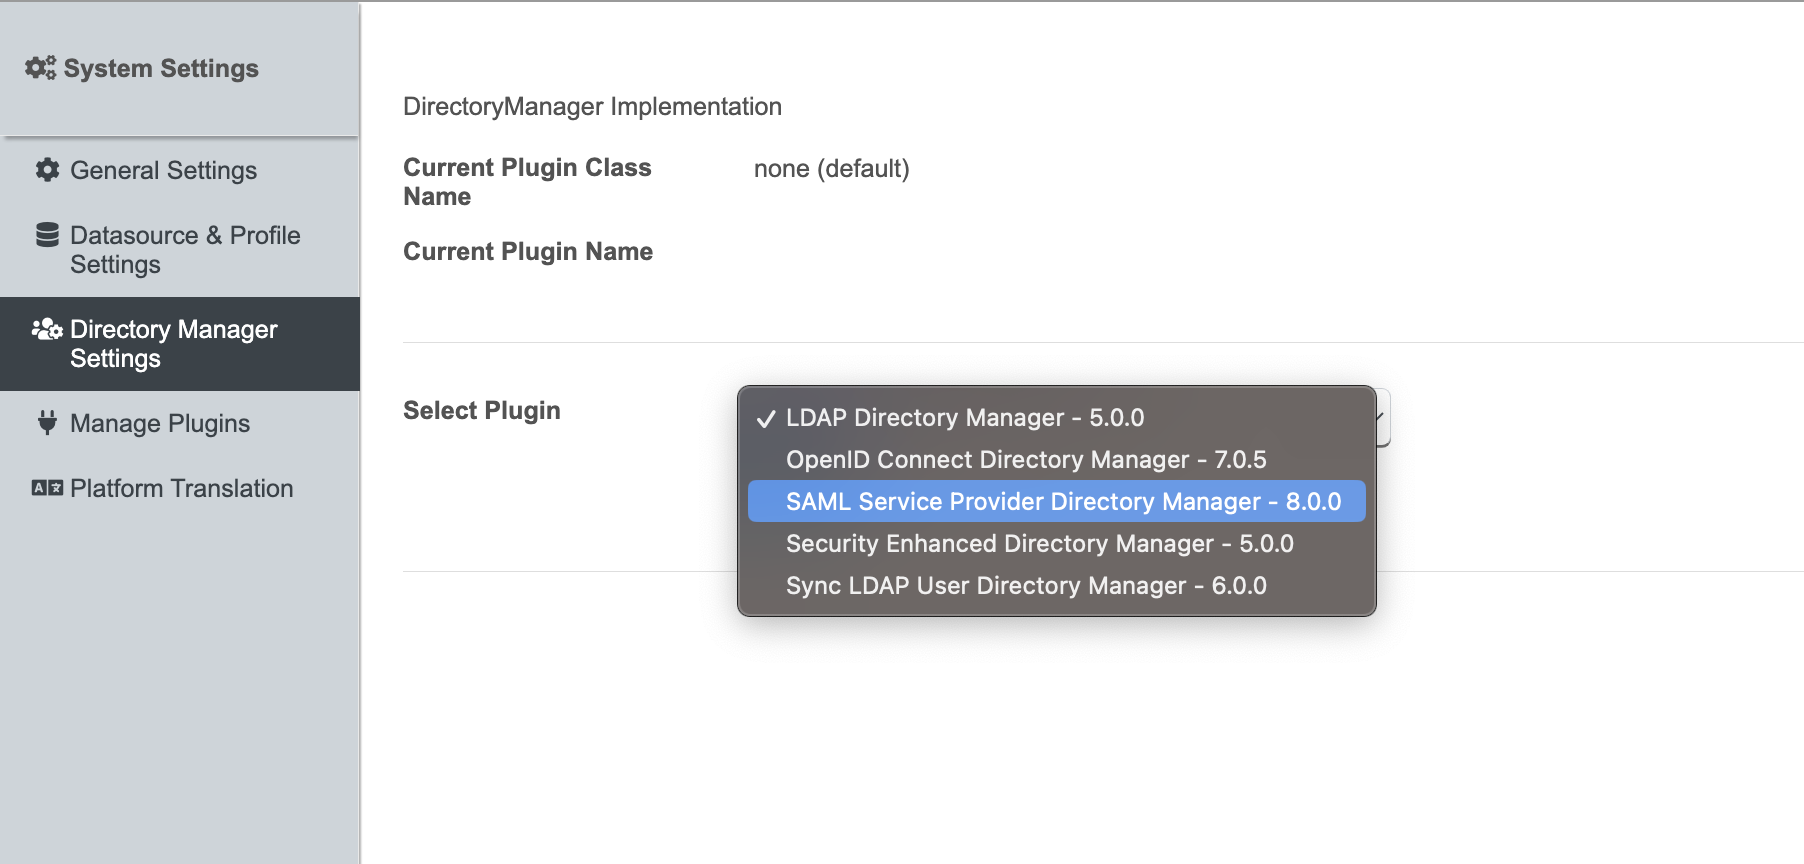Viewport: 1804px width, 864px height.
Task: Click the Platform Translation language icon
Action: (x=47, y=488)
